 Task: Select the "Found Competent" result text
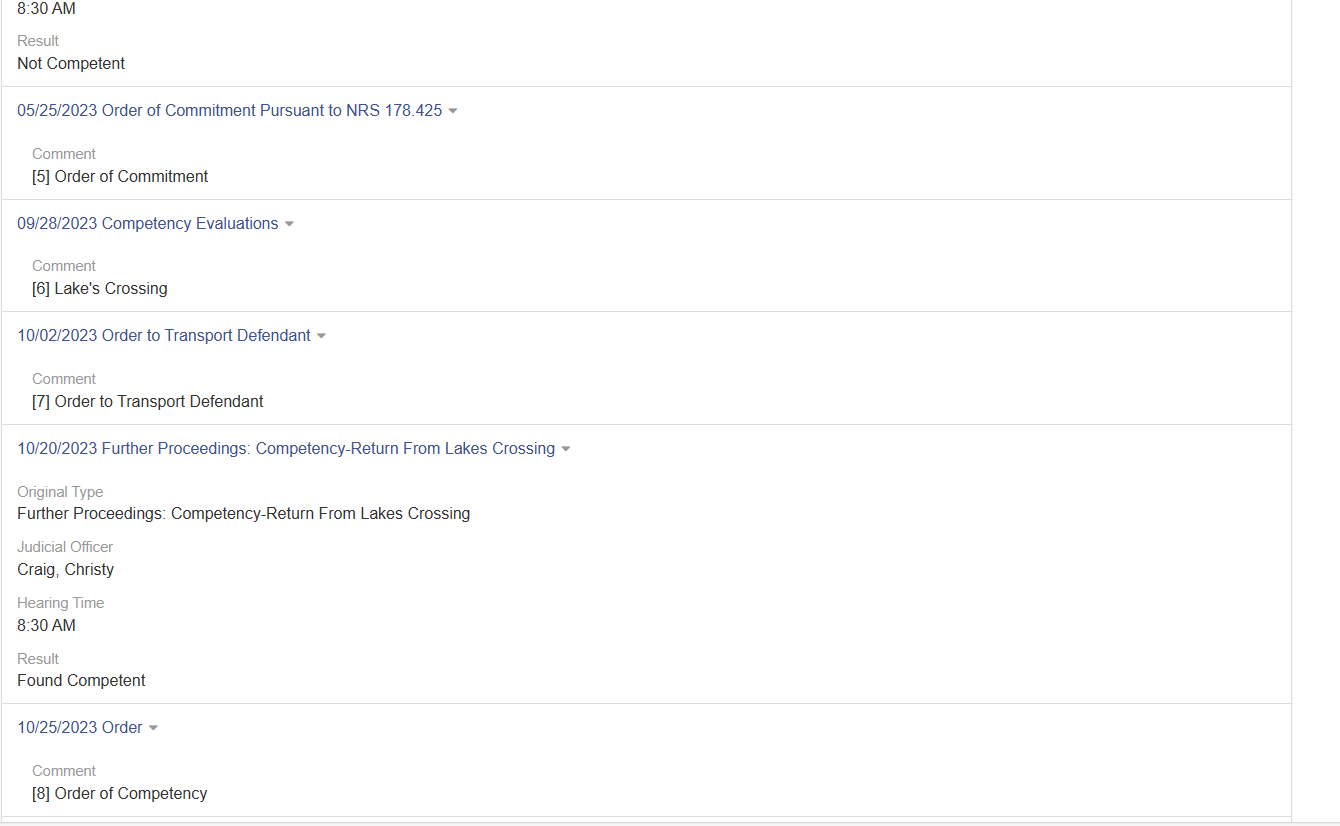81,681
